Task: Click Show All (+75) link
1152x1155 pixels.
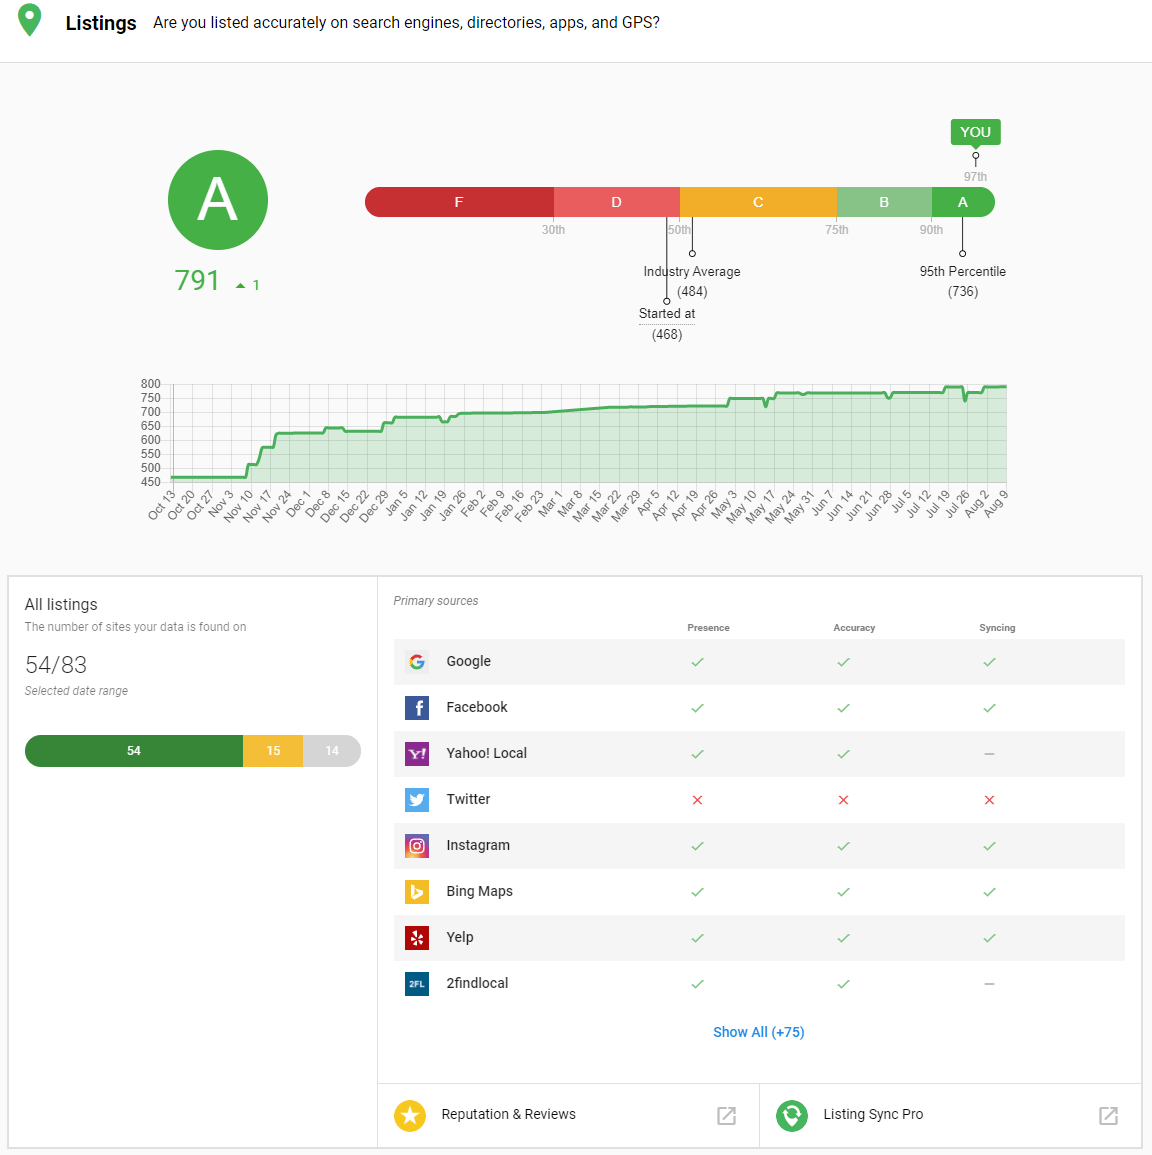Action: [758, 1032]
